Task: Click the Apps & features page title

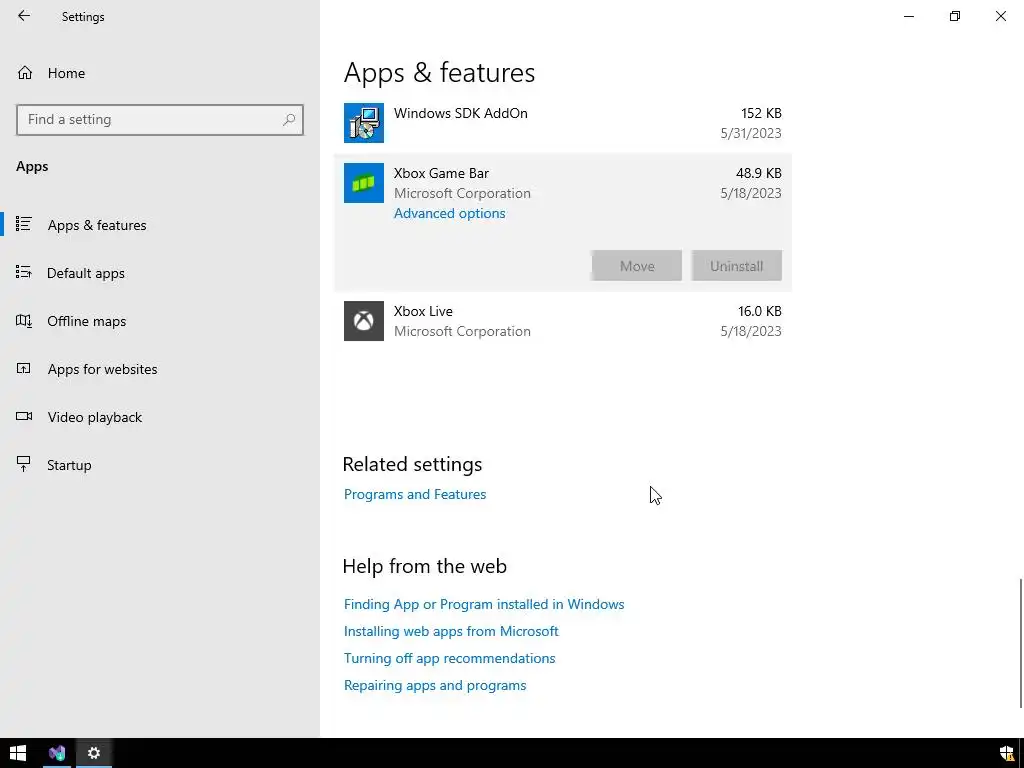Action: [439, 72]
